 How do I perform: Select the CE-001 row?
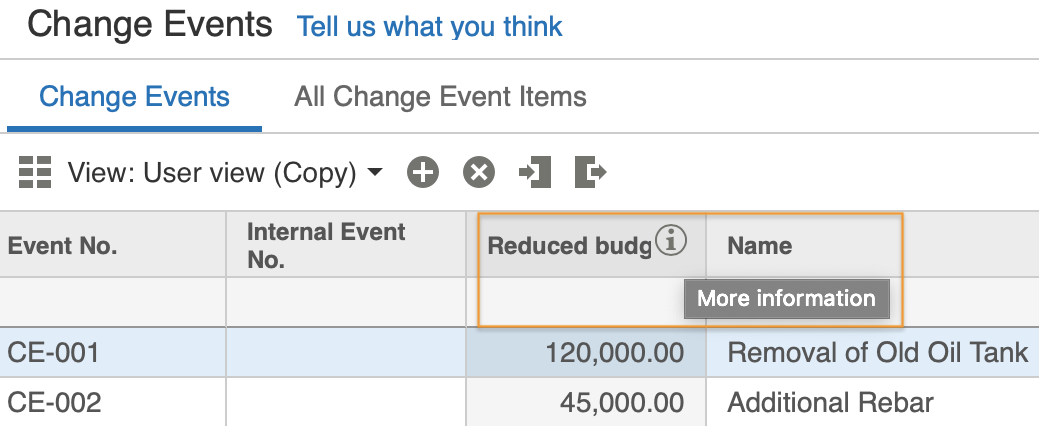click(520, 352)
